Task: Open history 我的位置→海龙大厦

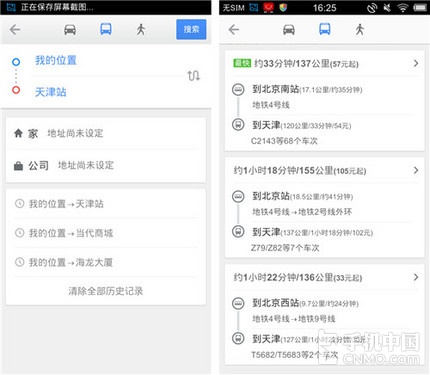Action: 106,262
